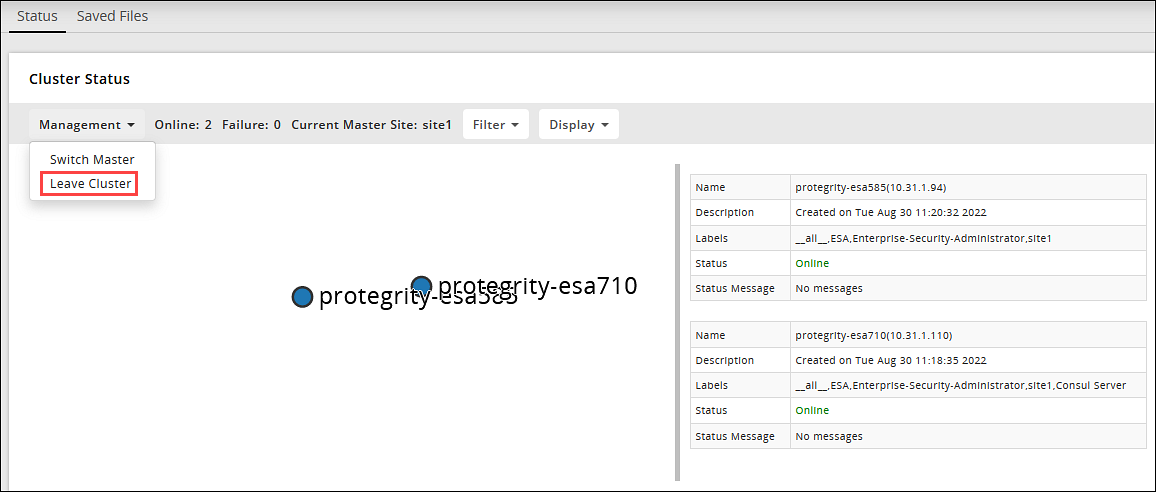This screenshot has width=1156, height=492.
Task: Select Leave Cluster in Management menu
Action: click(x=90, y=184)
